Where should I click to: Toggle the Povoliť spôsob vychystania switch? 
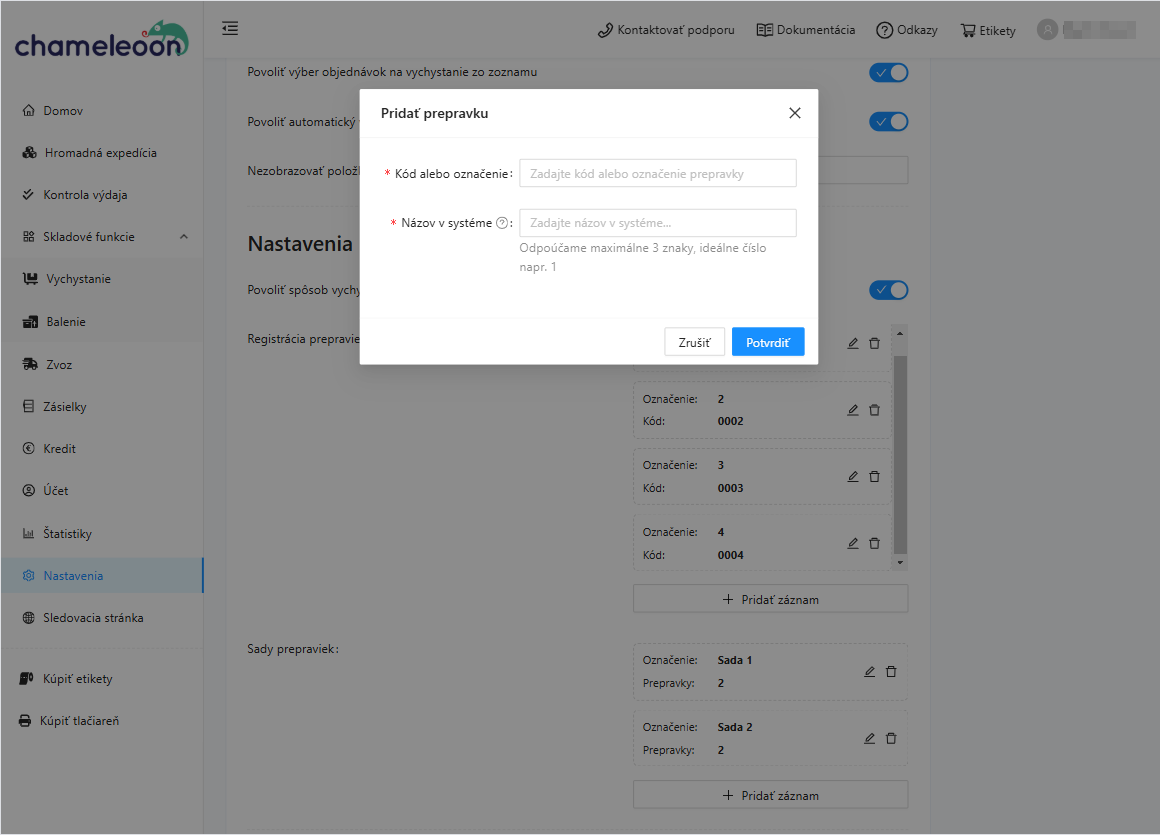[x=888, y=290]
